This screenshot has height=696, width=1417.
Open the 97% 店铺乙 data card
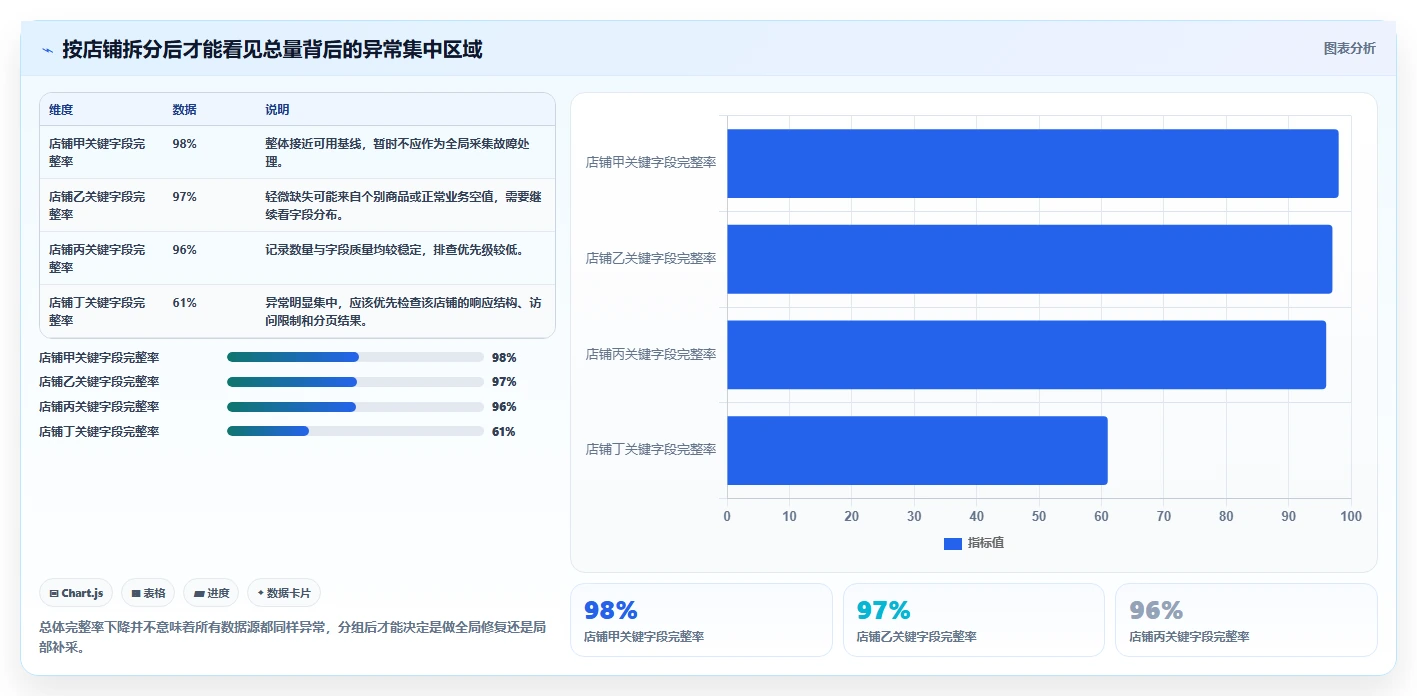(974, 620)
